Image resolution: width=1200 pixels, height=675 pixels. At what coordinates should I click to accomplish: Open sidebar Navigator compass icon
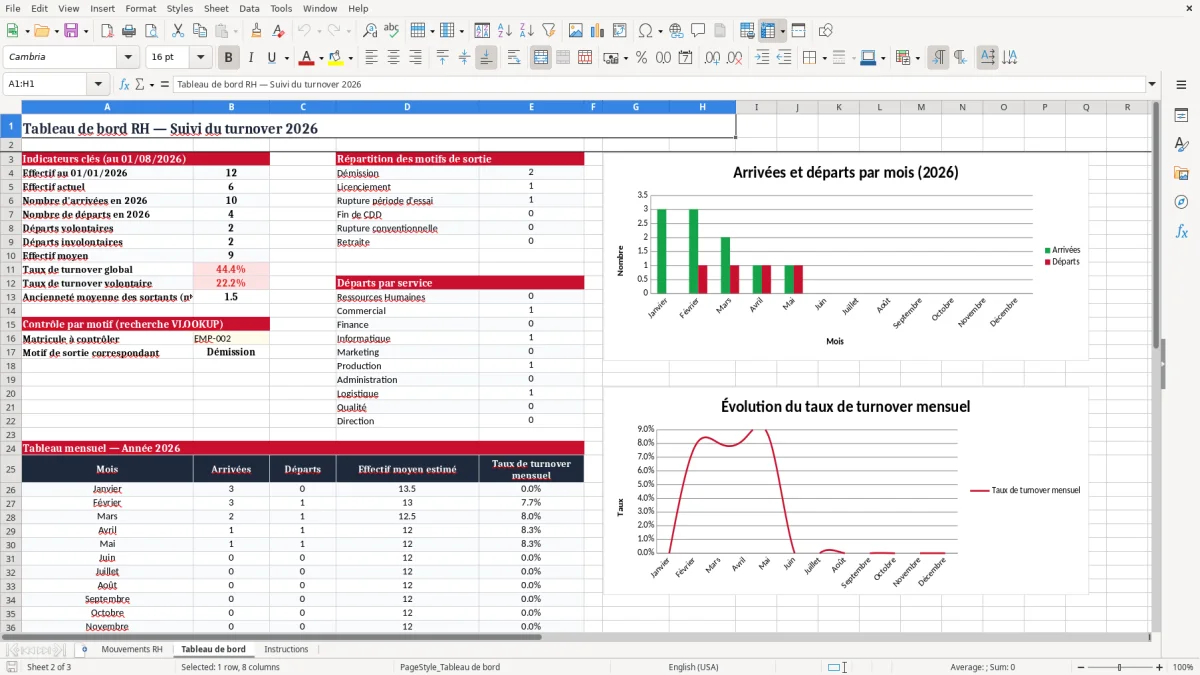click(1181, 203)
